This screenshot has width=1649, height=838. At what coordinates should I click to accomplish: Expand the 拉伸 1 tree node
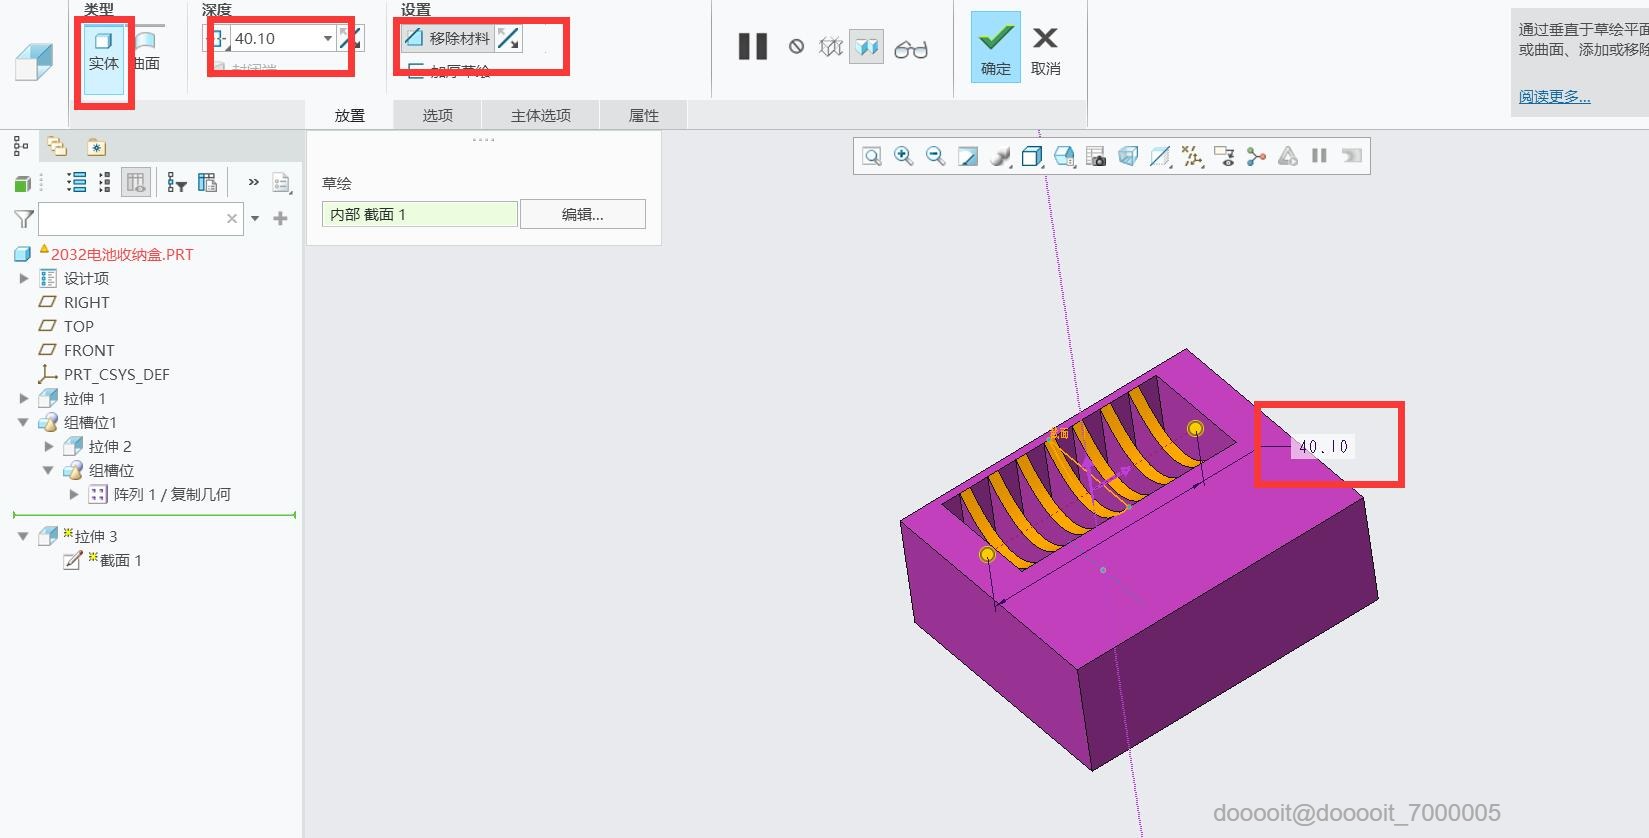point(24,398)
